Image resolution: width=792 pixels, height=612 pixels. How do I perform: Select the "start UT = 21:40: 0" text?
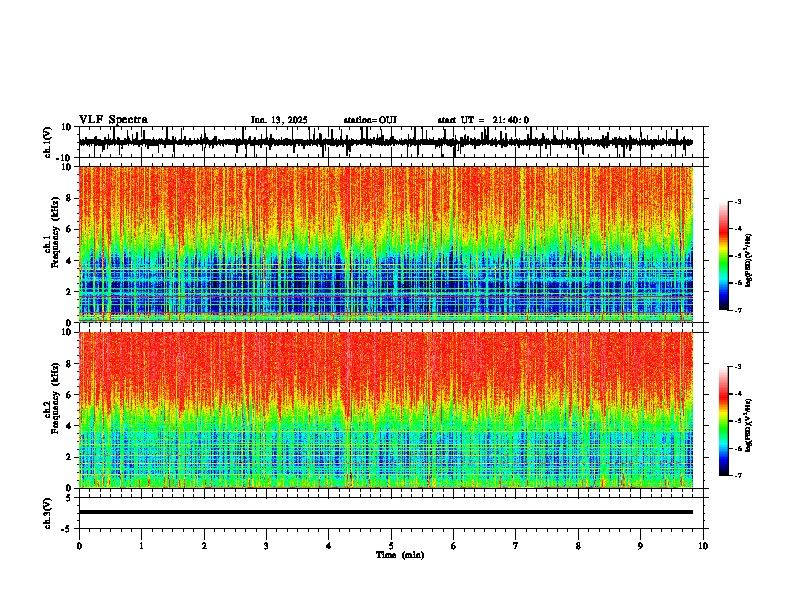[483, 120]
